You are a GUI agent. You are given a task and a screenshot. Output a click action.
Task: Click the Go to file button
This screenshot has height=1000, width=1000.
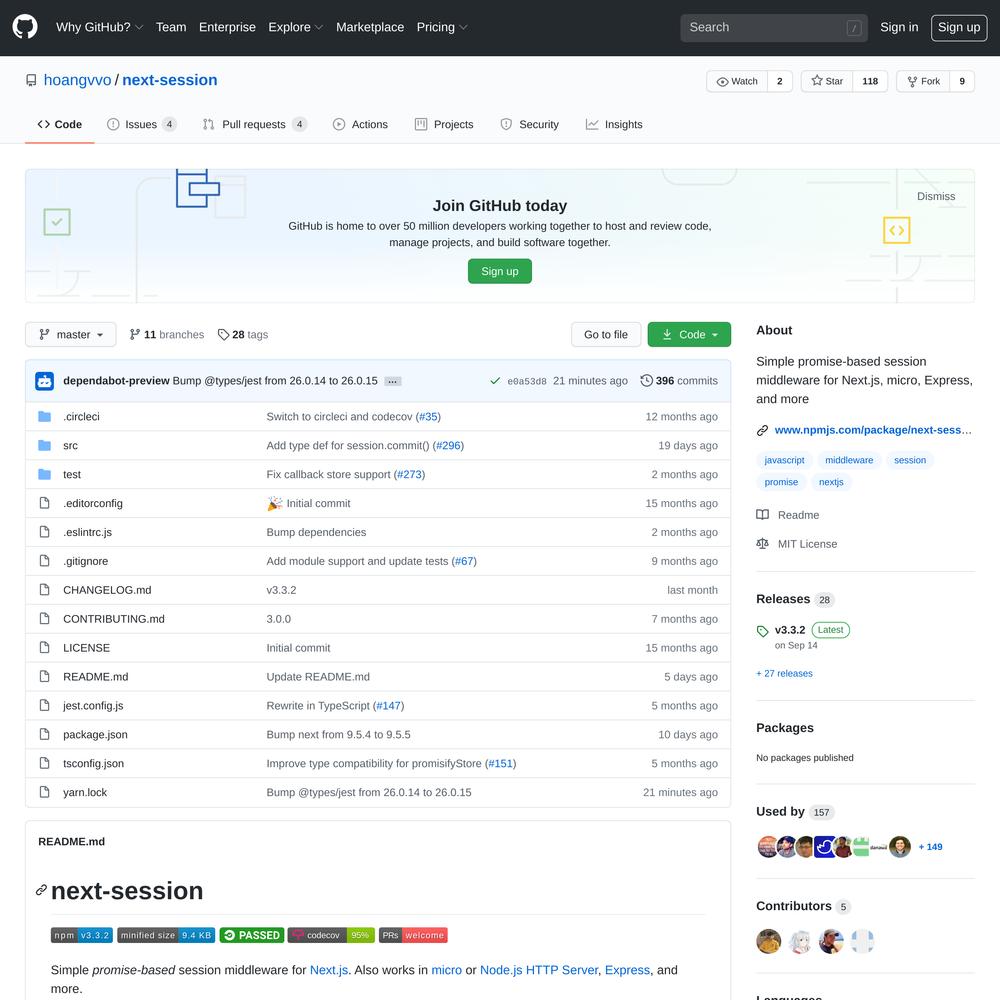(x=606, y=334)
